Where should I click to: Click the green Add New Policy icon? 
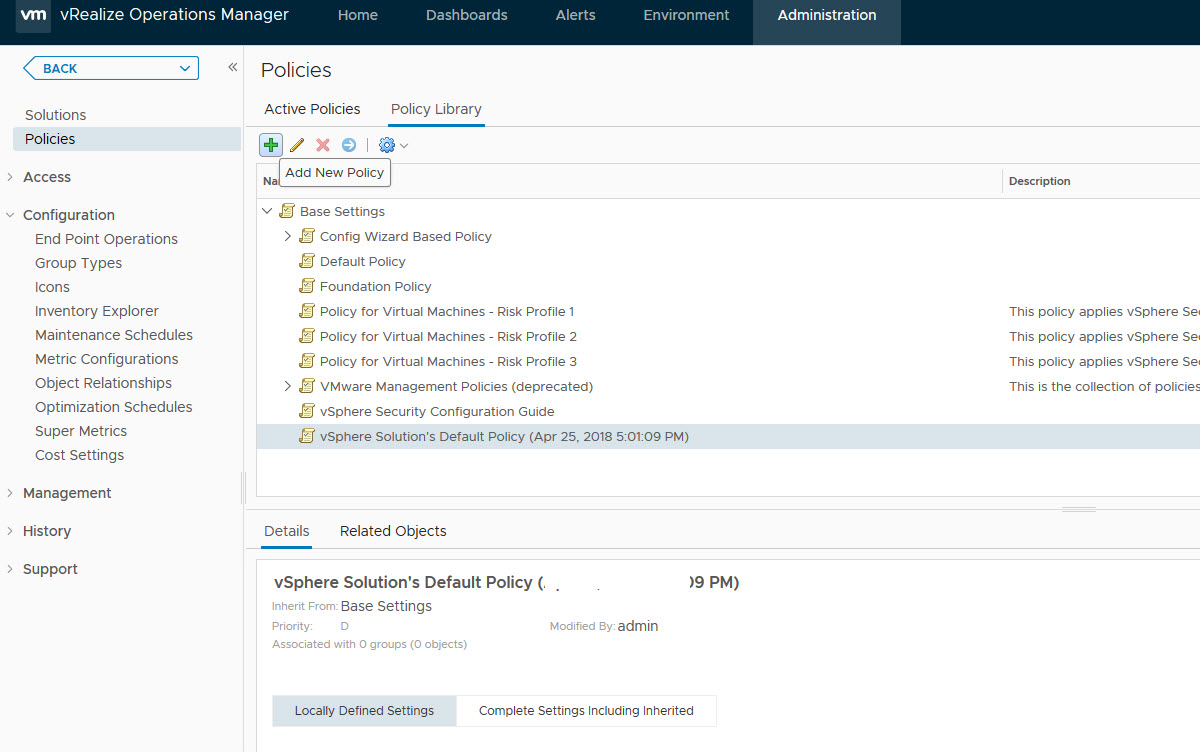point(271,145)
